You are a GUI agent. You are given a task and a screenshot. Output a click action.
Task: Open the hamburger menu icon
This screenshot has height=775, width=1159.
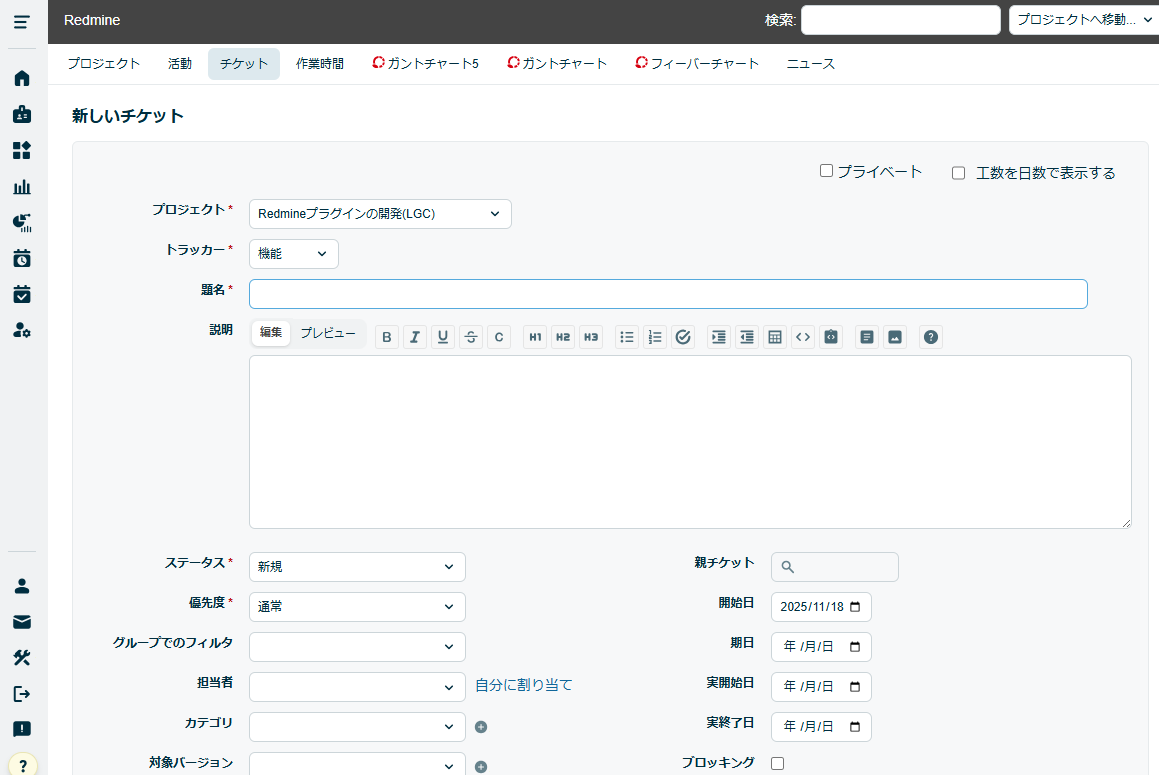click(x=22, y=22)
